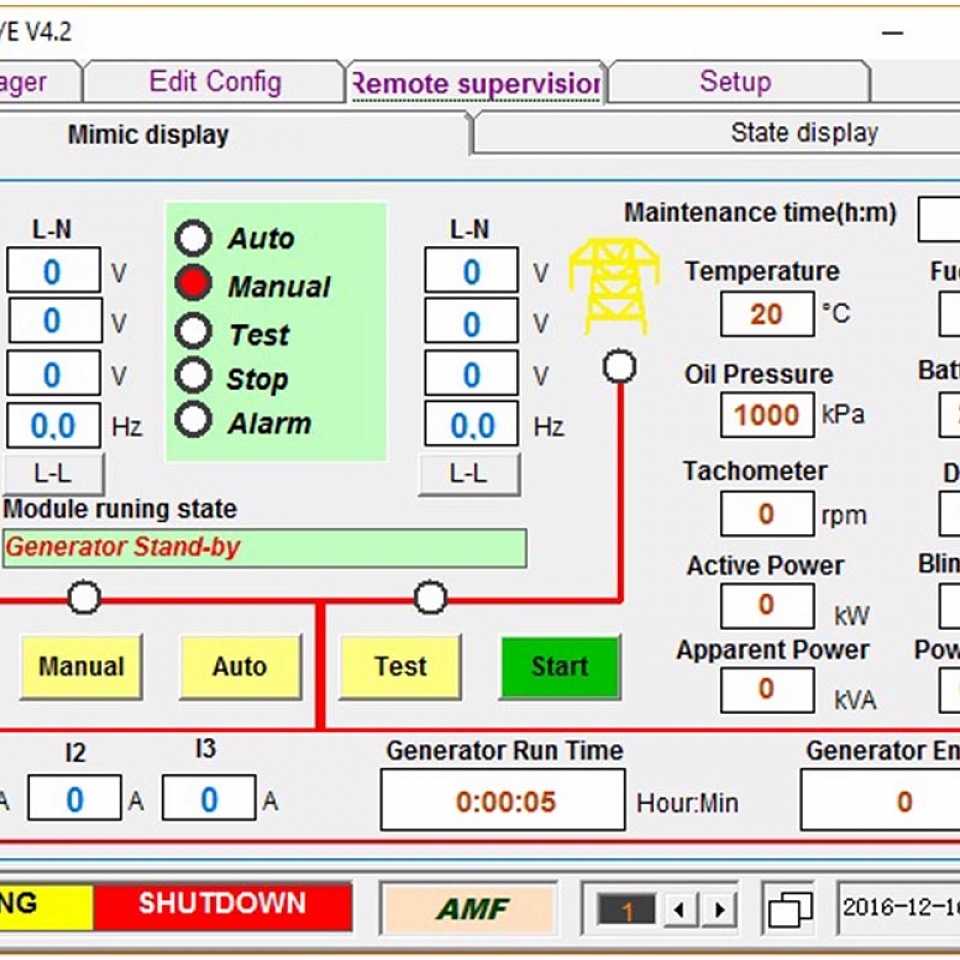Open the Setup tab

(737, 81)
